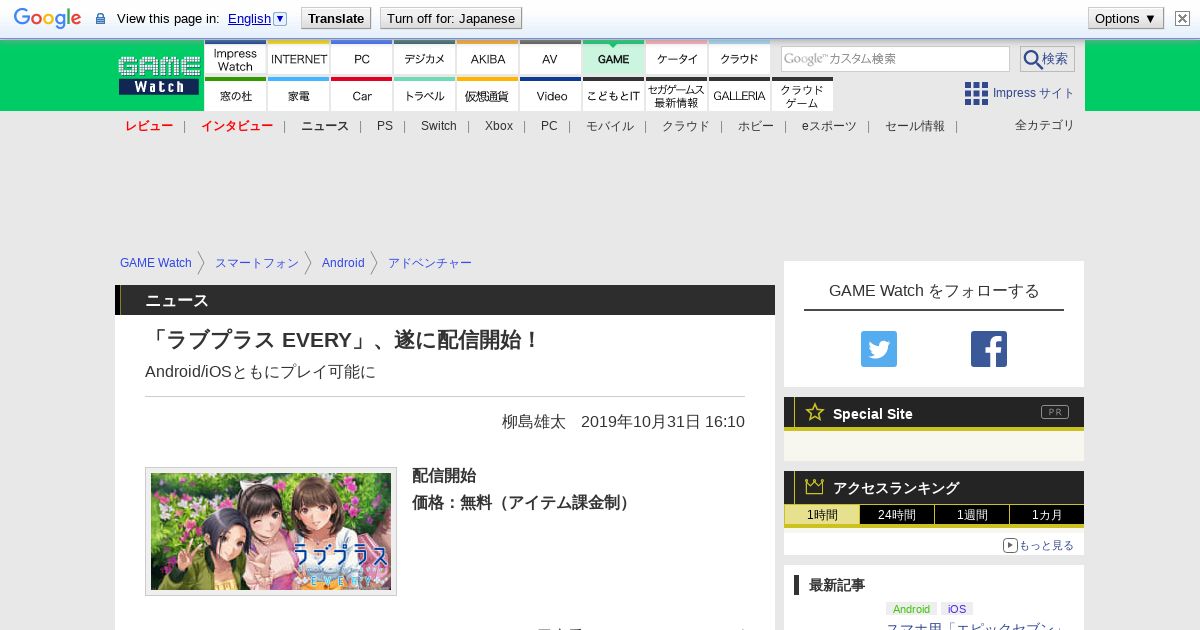Image resolution: width=1200 pixels, height=630 pixels.
Task: Open the クラウドゲーム tab
Action: (802, 95)
